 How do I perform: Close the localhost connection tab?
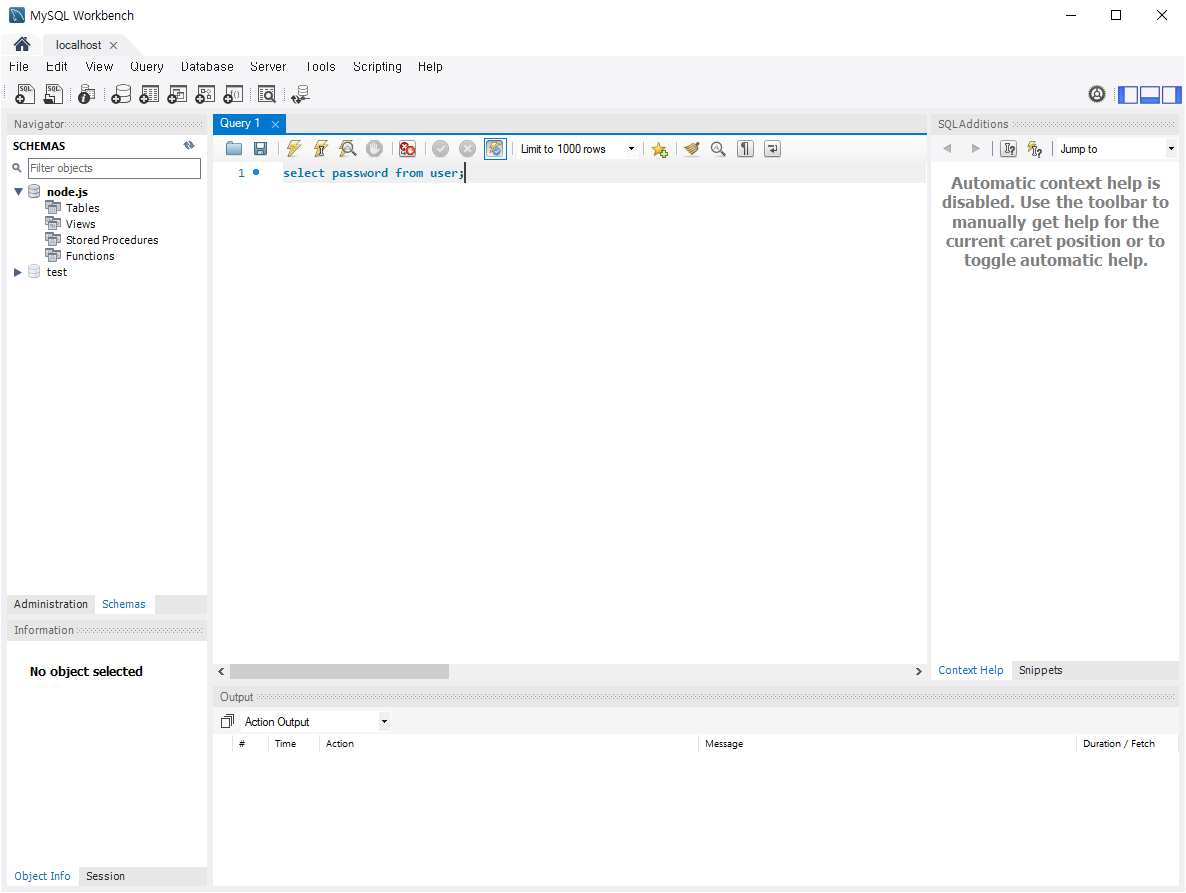pos(113,45)
